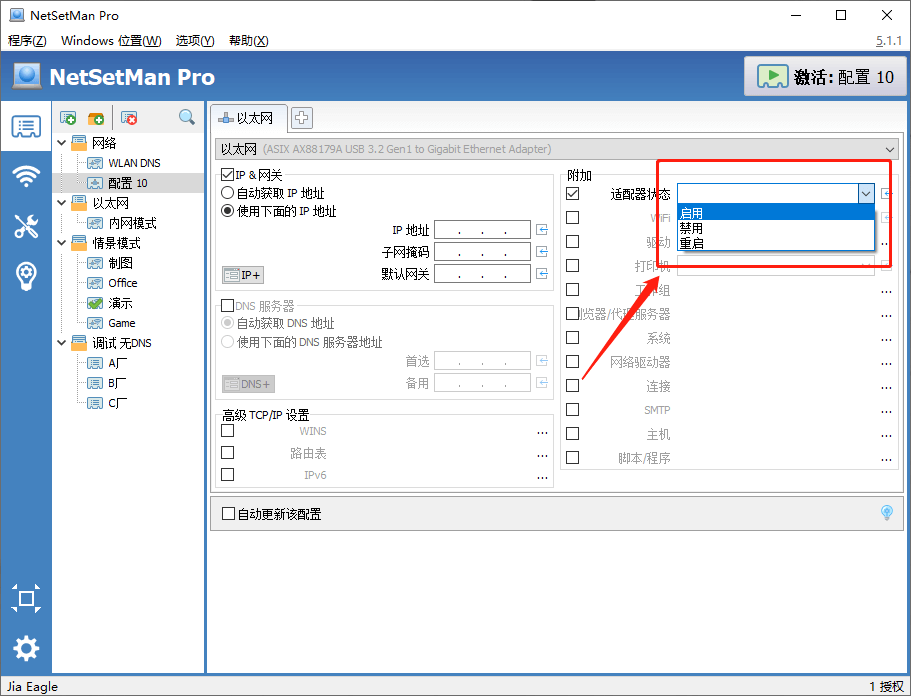
Task: Open the profiles view in the sidebar
Action: tap(26, 126)
